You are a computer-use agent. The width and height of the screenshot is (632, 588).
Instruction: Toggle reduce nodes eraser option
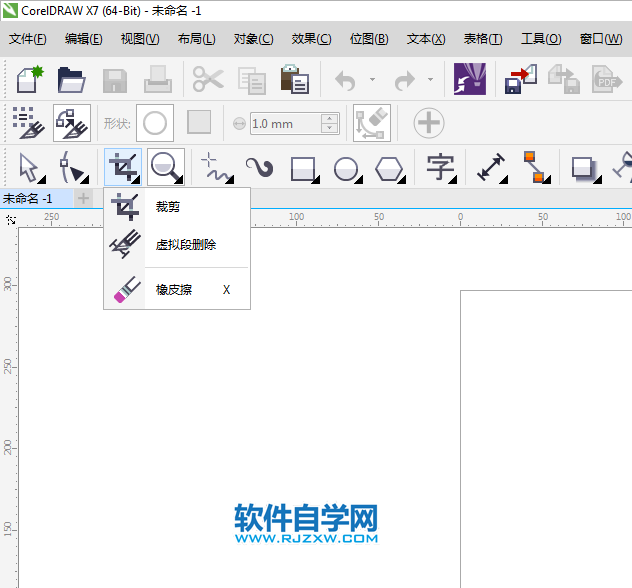372,123
